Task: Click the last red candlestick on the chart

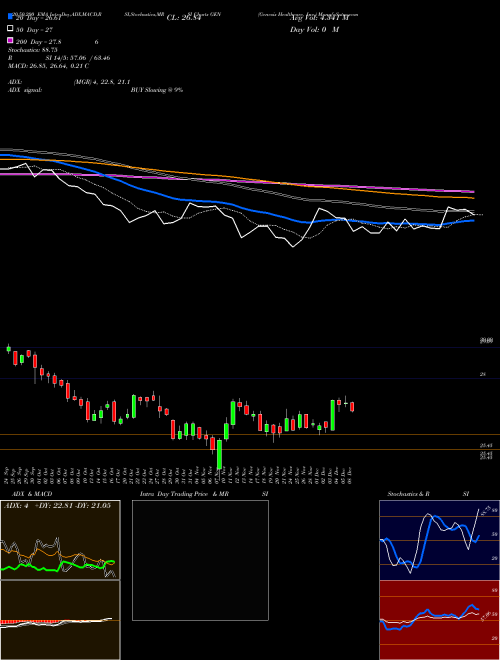Action: pos(352,407)
